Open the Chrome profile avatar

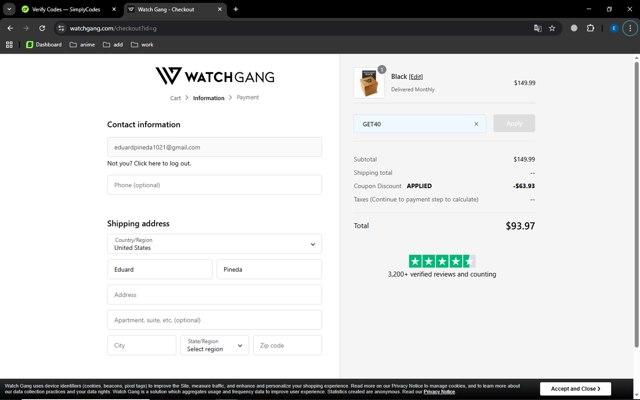tap(614, 28)
